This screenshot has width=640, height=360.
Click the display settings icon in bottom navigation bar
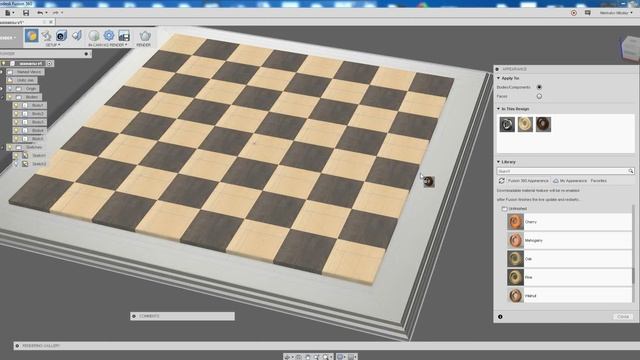click(340, 357)
